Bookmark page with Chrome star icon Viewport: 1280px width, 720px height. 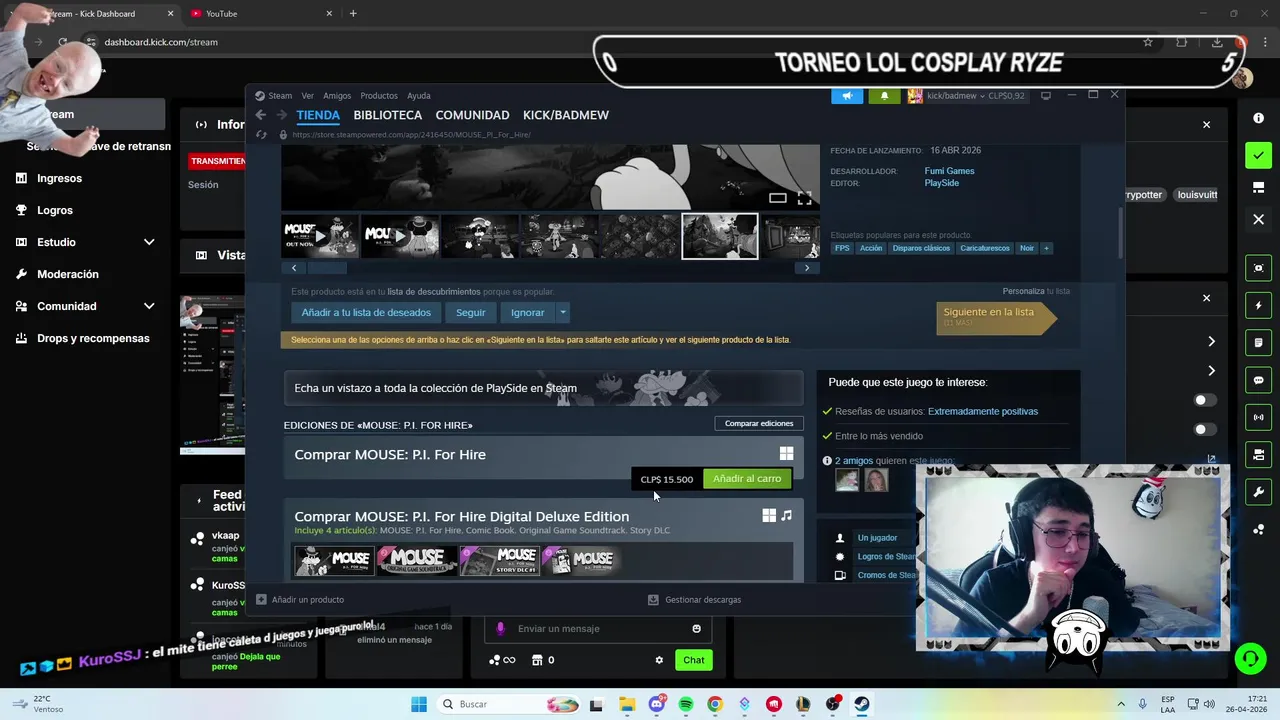[1148, 42]
